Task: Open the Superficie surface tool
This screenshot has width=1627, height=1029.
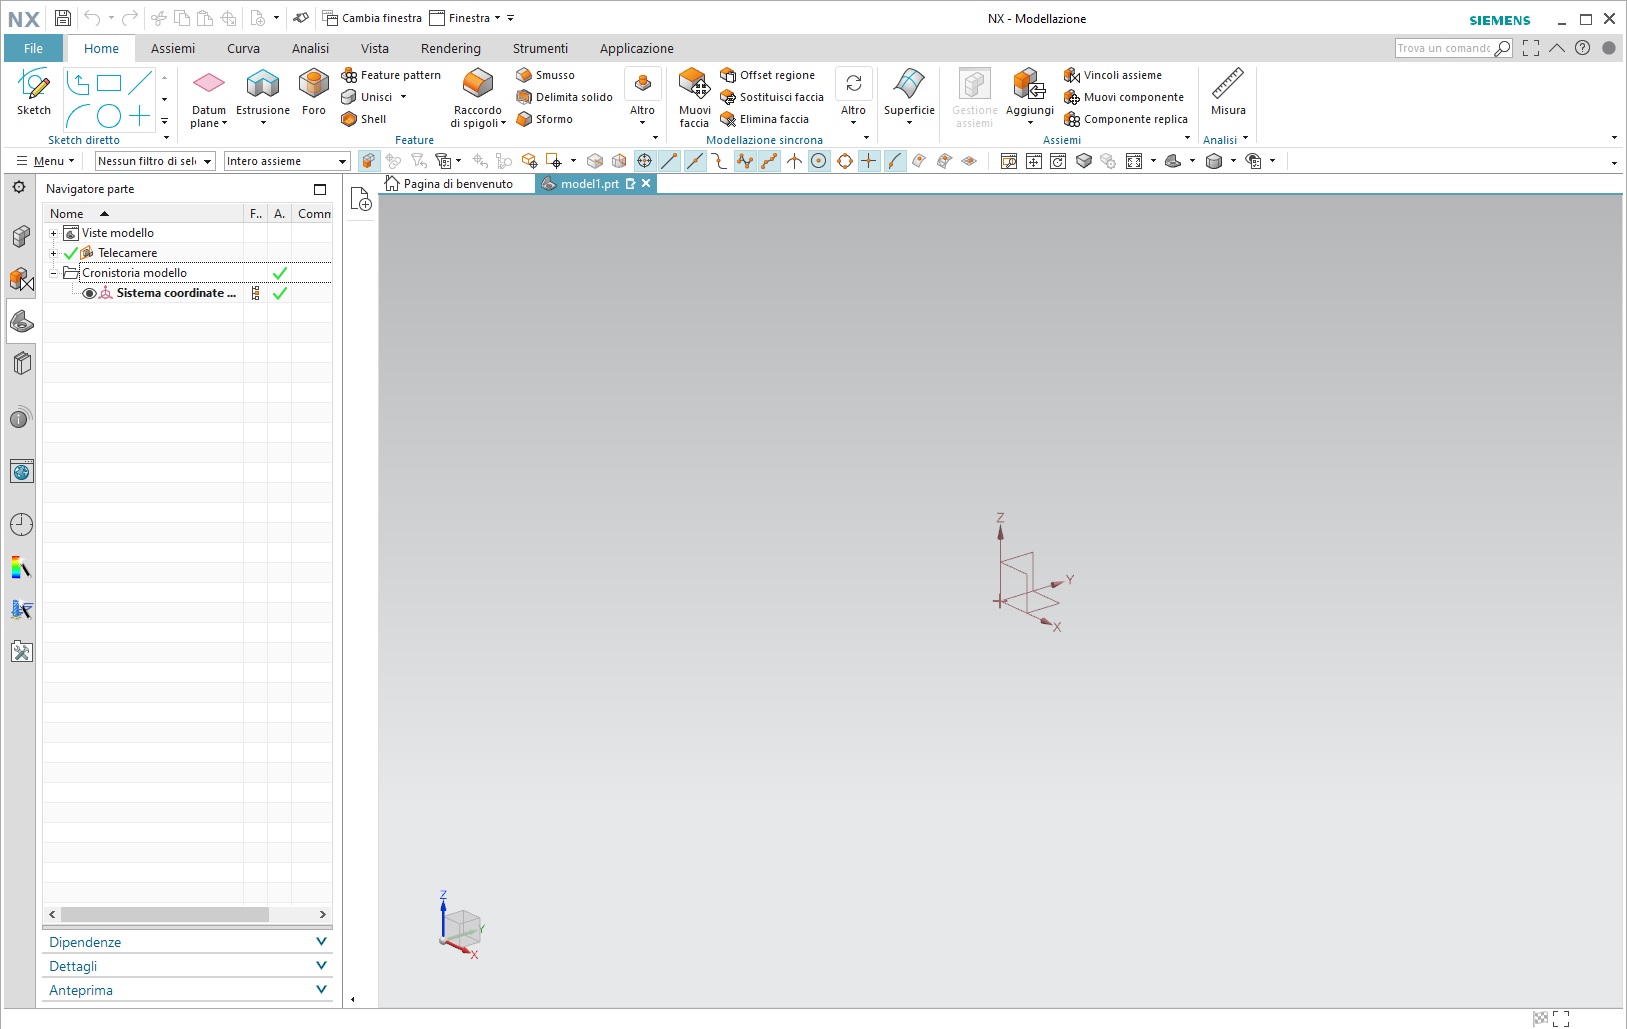Action: [x=909, y=97]
